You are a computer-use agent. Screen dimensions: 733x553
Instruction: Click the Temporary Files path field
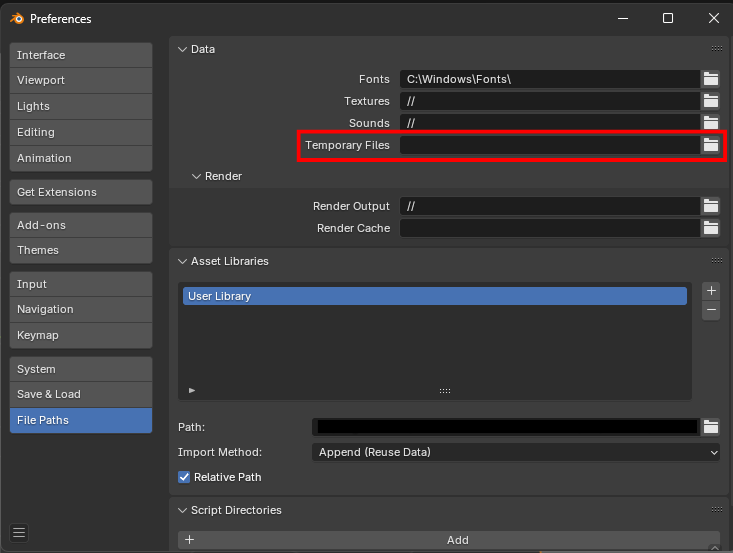pos(550,145)
